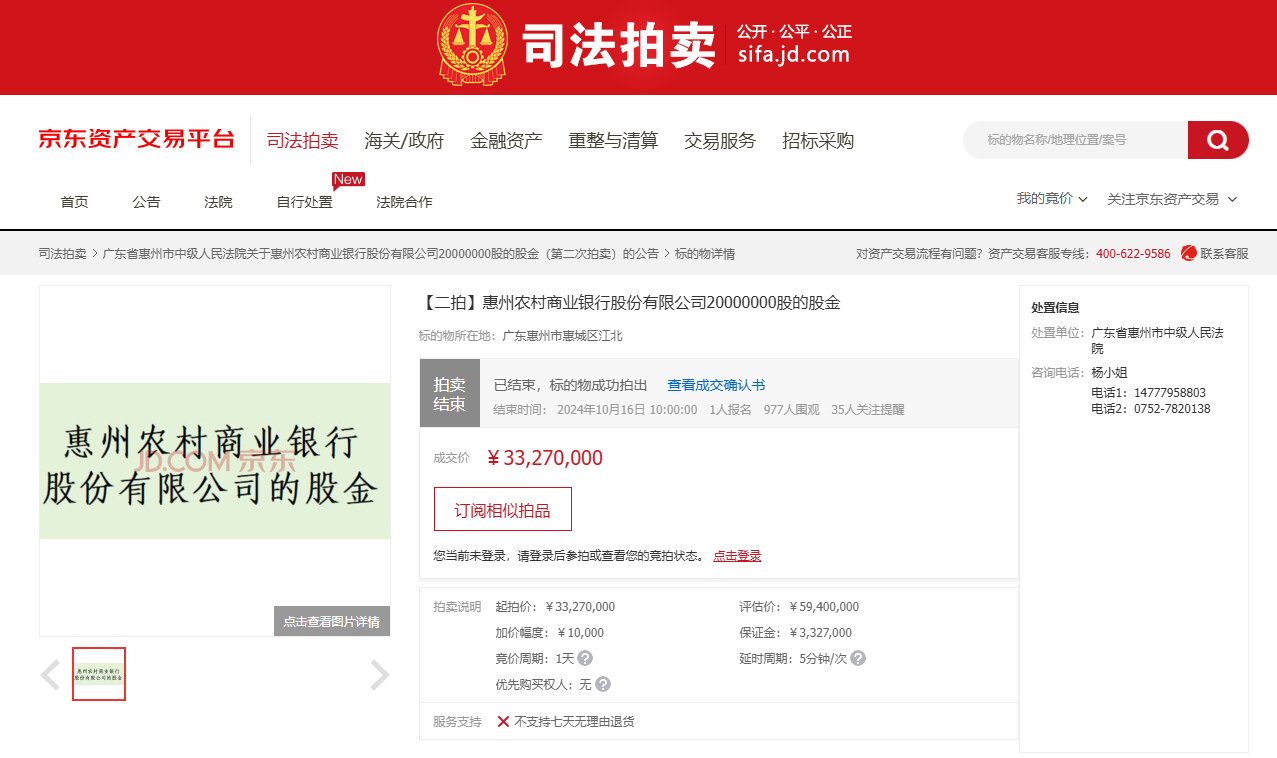Click the 起拍价 ¥33,270,000 value
This screenshot has width=1277, height=758.
point(580,607)
